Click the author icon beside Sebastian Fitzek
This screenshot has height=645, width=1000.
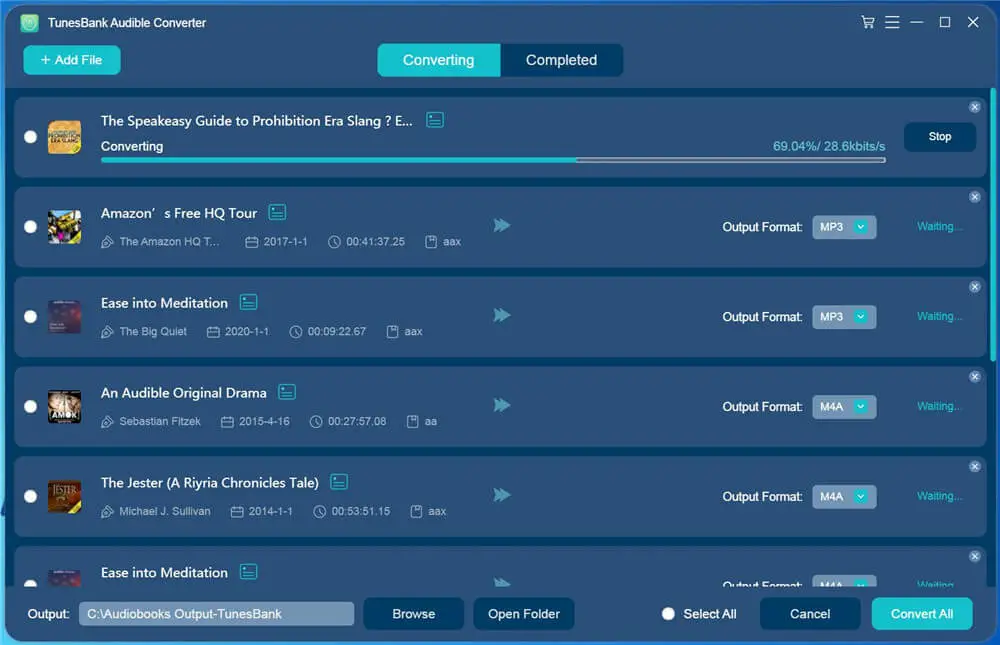click(107, 422)
